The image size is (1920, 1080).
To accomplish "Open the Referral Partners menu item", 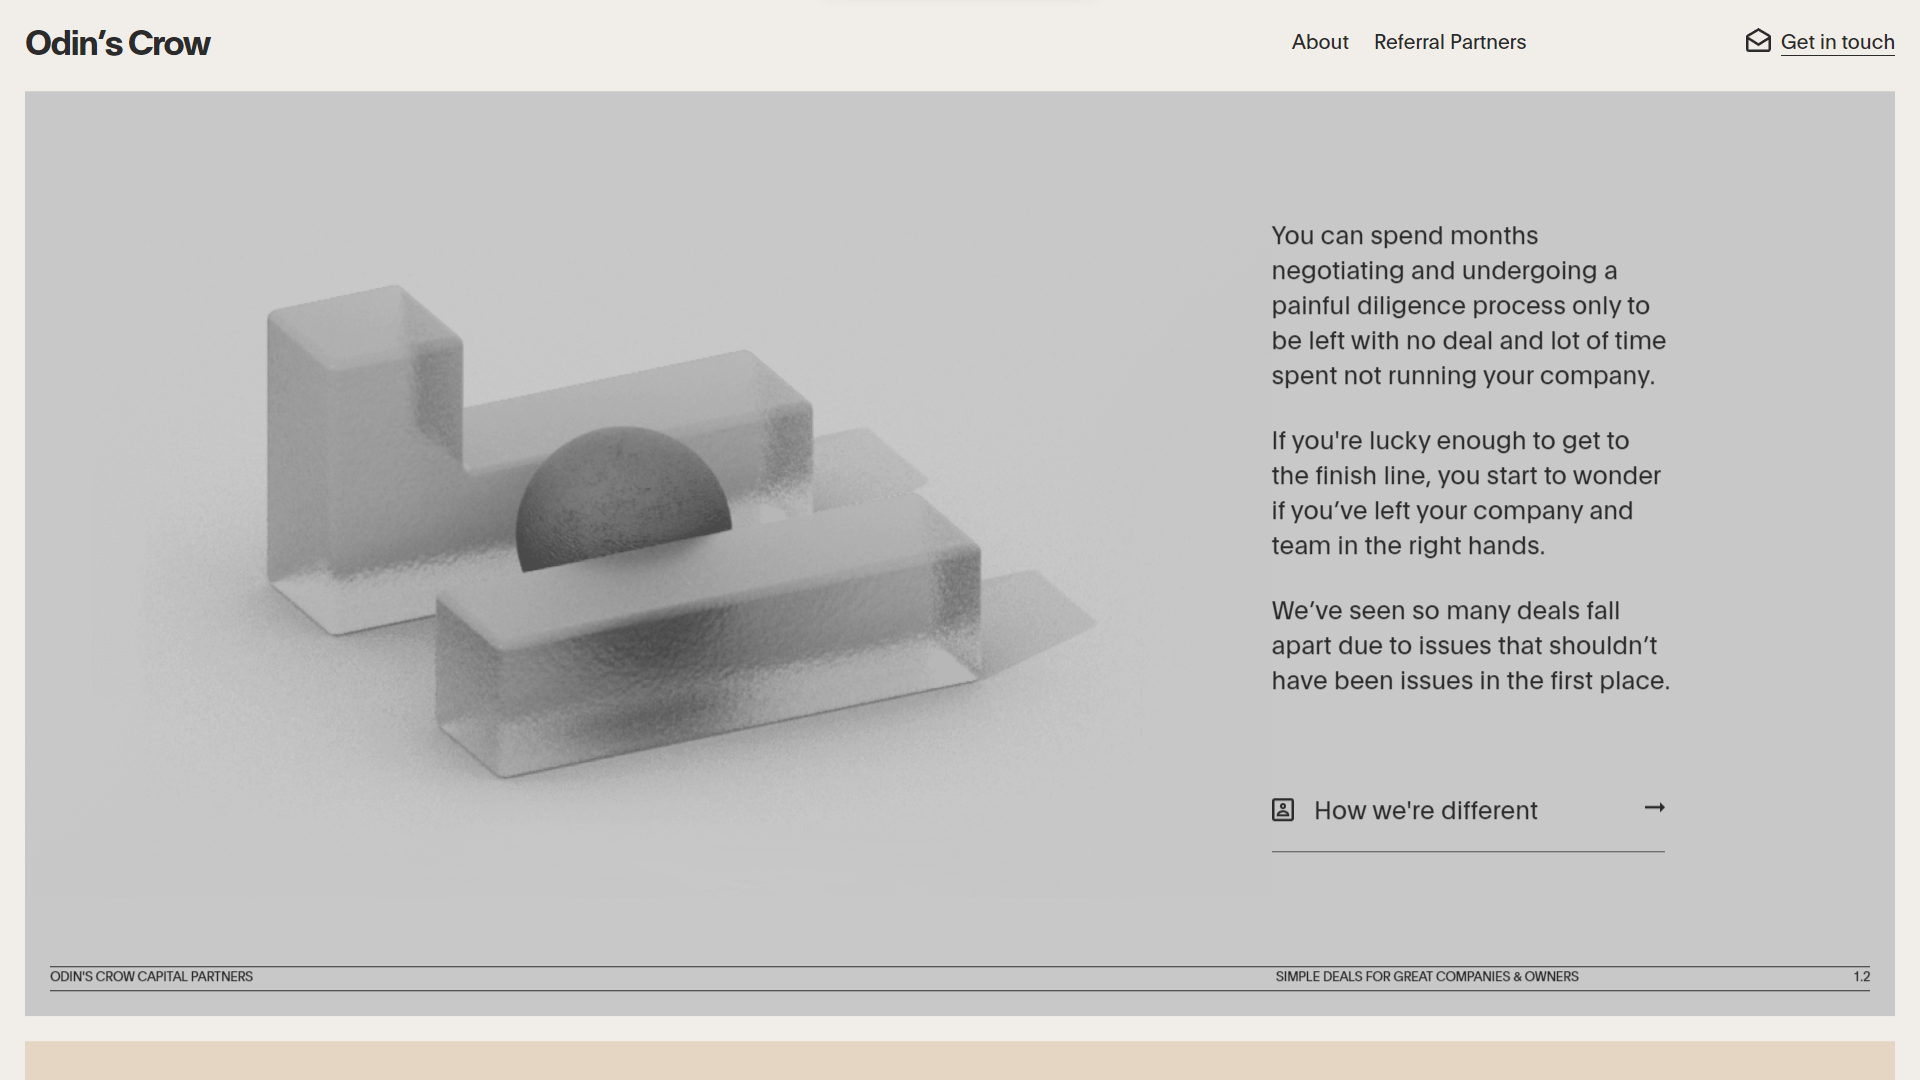I will (1450, 42).
